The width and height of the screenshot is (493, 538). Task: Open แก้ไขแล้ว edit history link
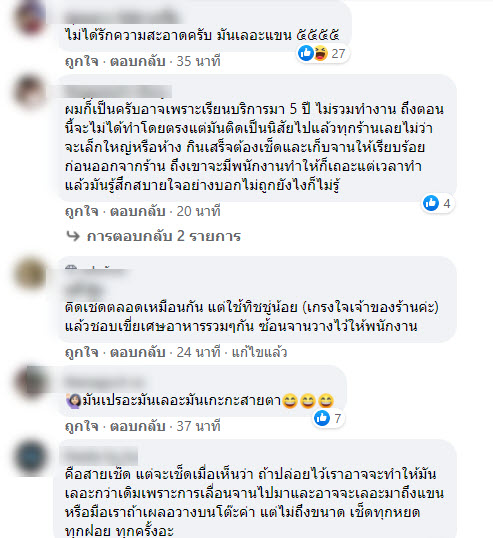point(259,352)
